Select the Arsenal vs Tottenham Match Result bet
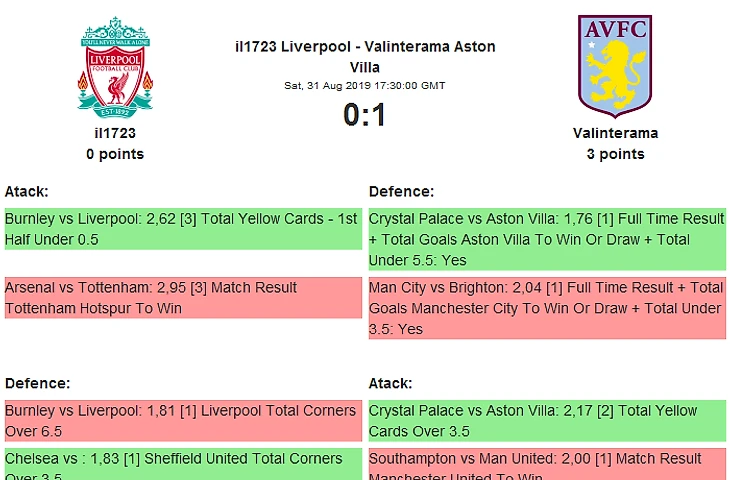 181,298
